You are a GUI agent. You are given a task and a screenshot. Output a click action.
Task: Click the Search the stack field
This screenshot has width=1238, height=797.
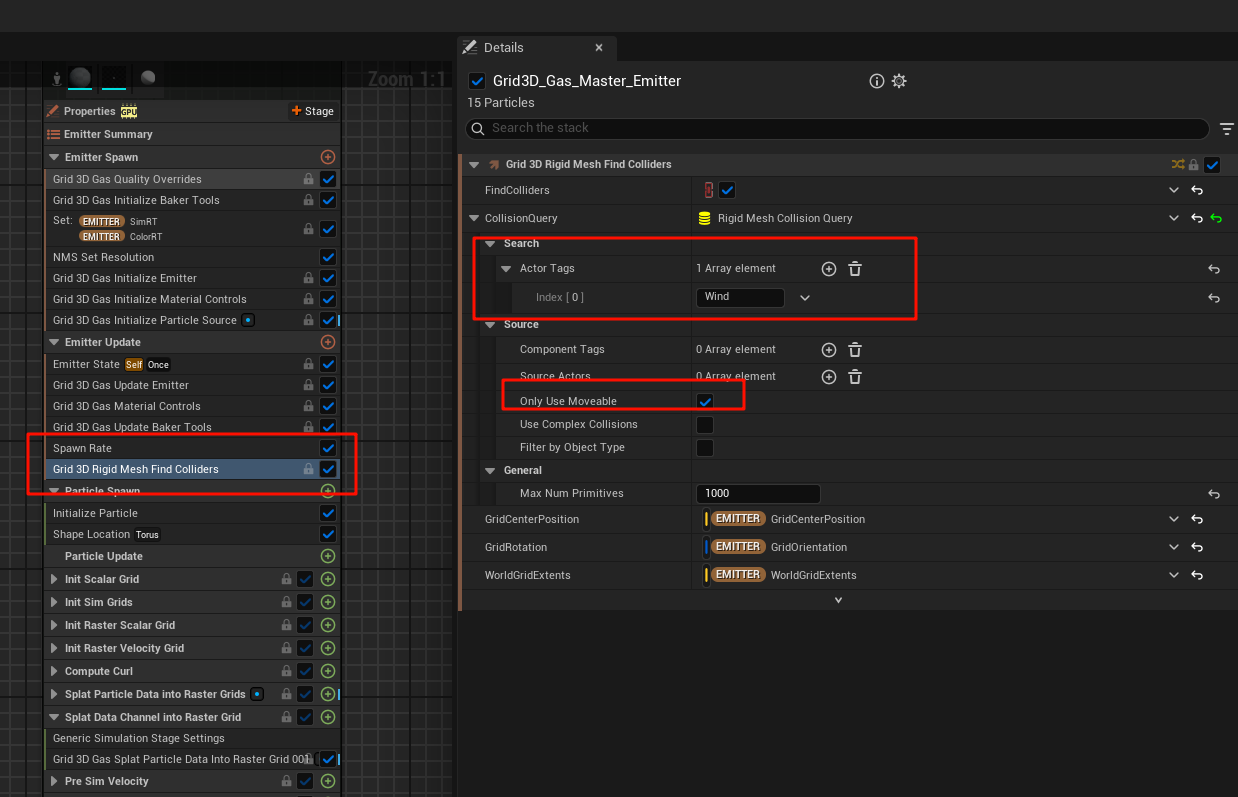[x=836, y=128]
